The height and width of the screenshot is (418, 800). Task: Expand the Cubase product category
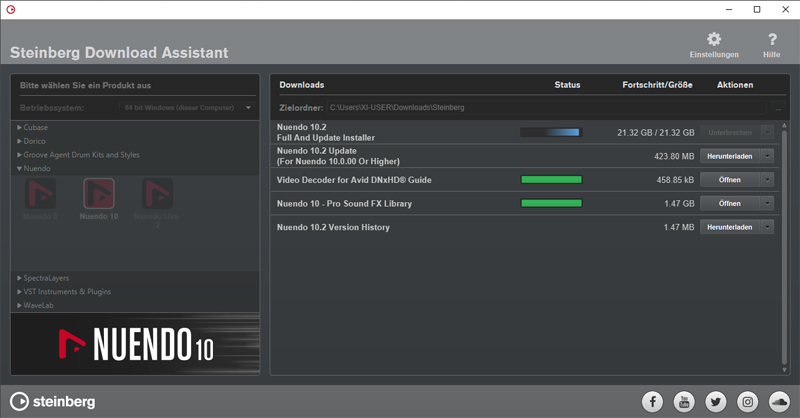[19, 127]
